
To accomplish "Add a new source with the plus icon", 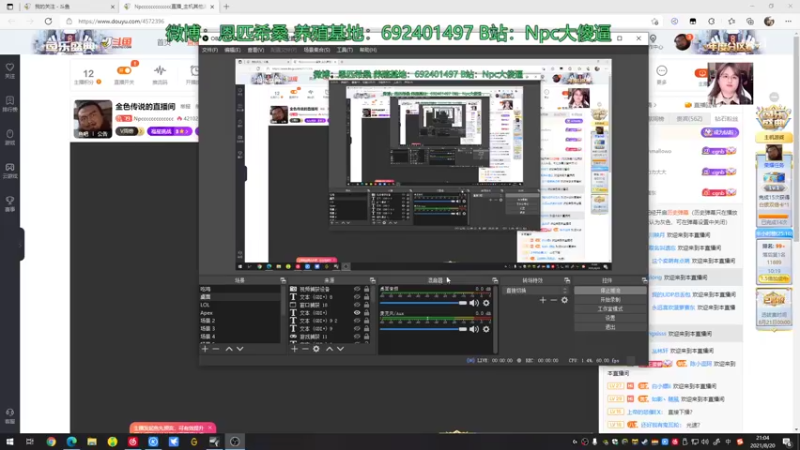I will 294,349.
